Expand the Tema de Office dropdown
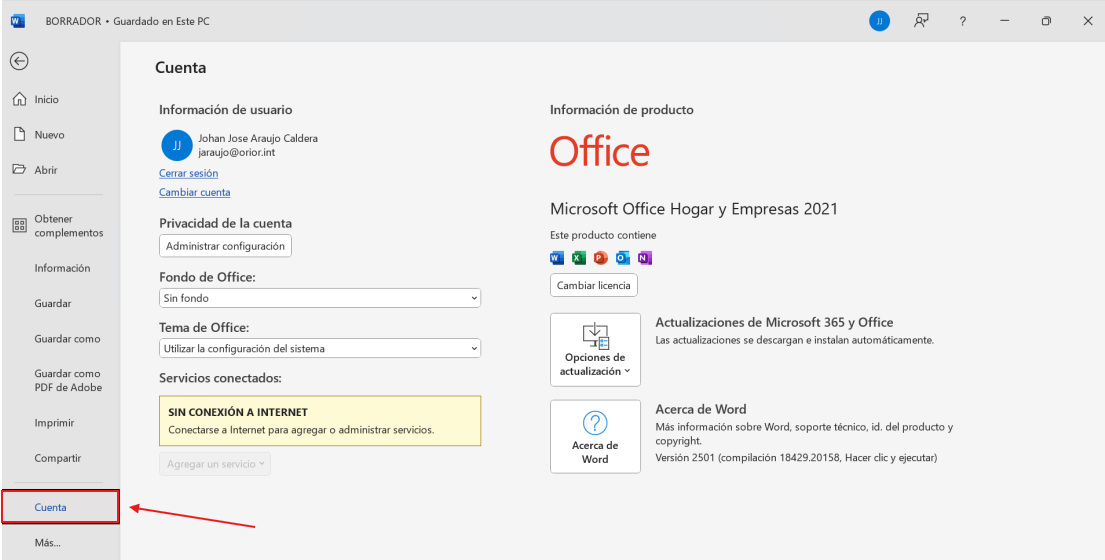Image resolution: width=1105 pixels, height=560 pixels. pos(320,349)
